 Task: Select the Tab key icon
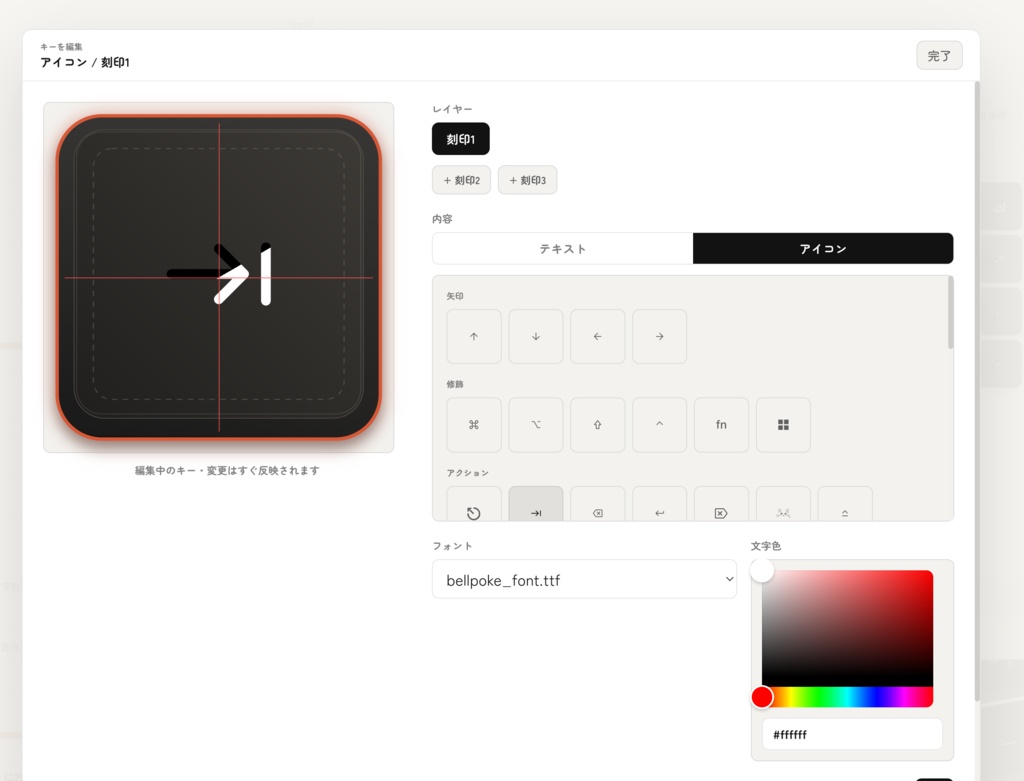click(536, 504)
